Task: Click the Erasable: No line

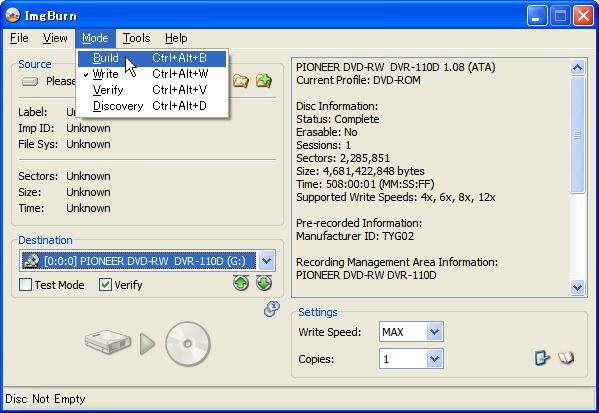Action: (327, 132)
